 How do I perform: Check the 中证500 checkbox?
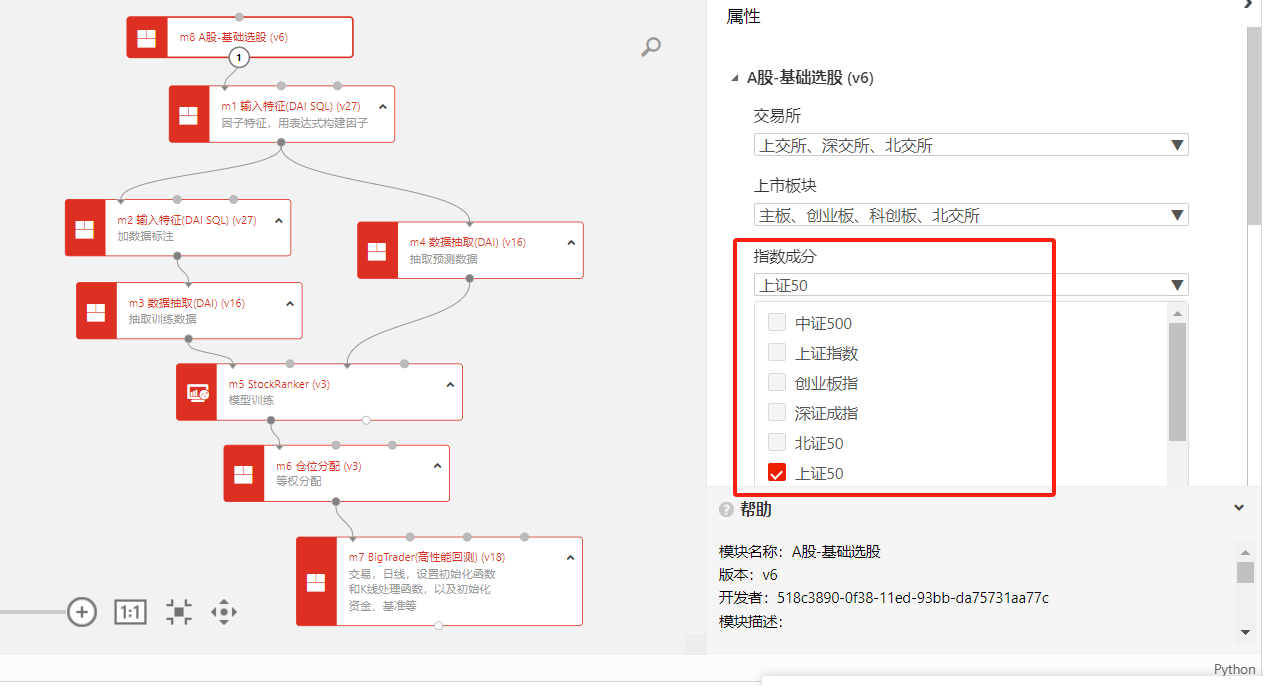777,323
